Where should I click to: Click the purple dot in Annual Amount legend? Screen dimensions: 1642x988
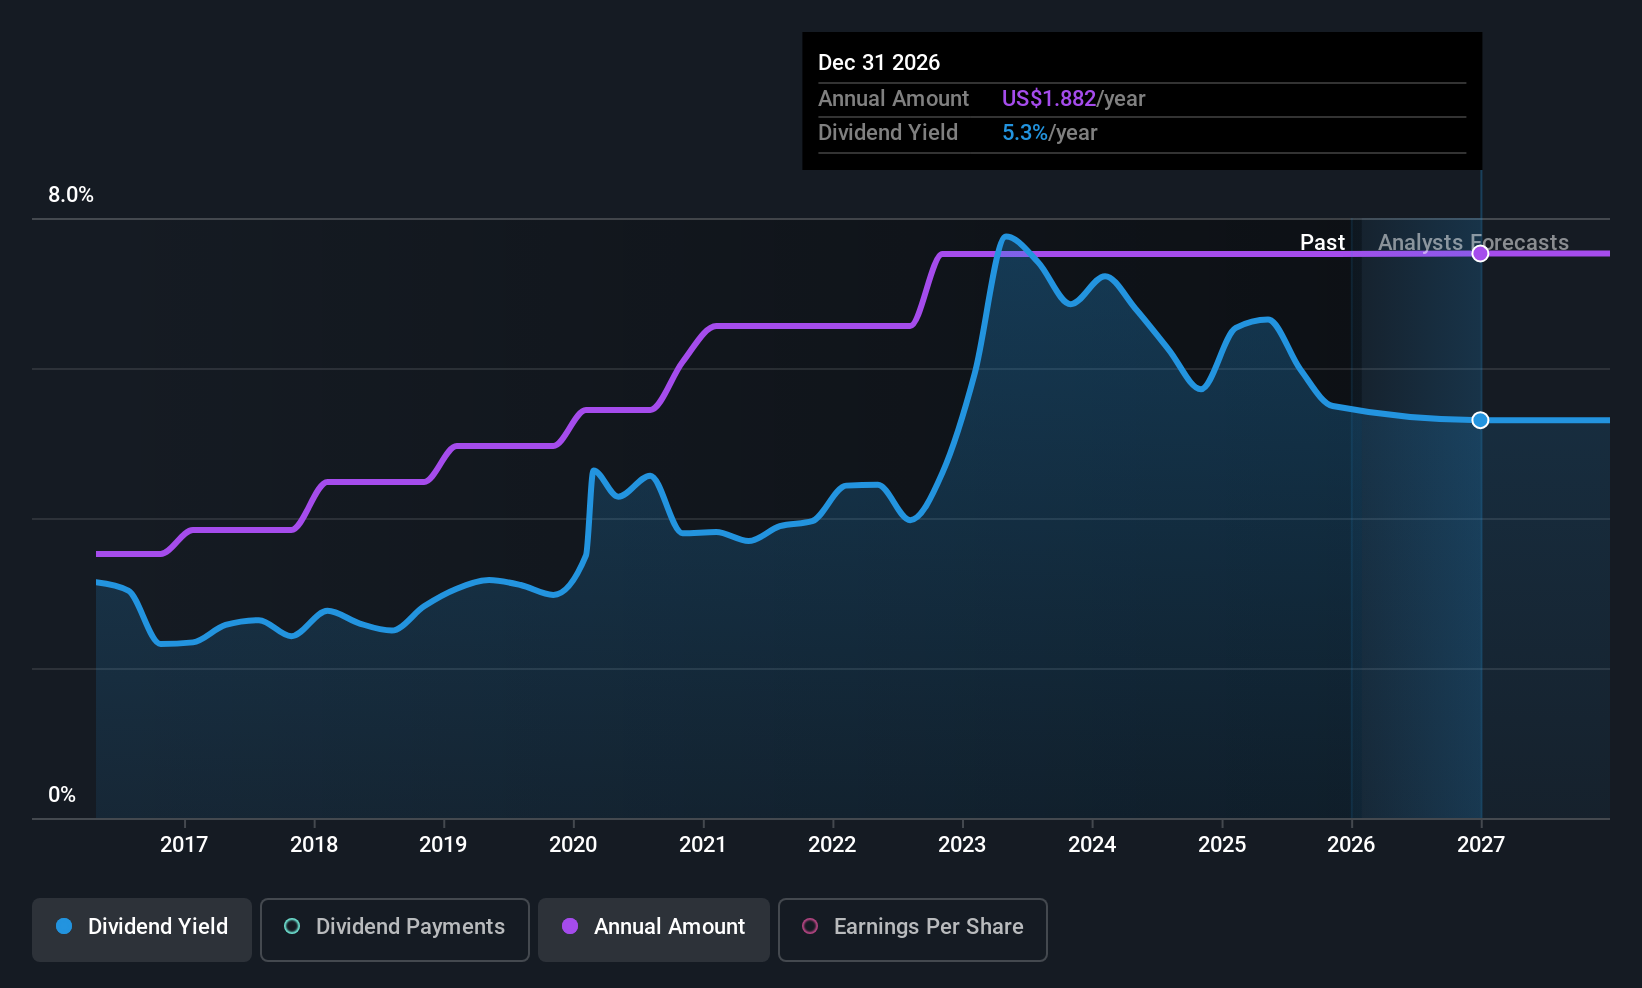pyautogui.click(x=570, y=926)
